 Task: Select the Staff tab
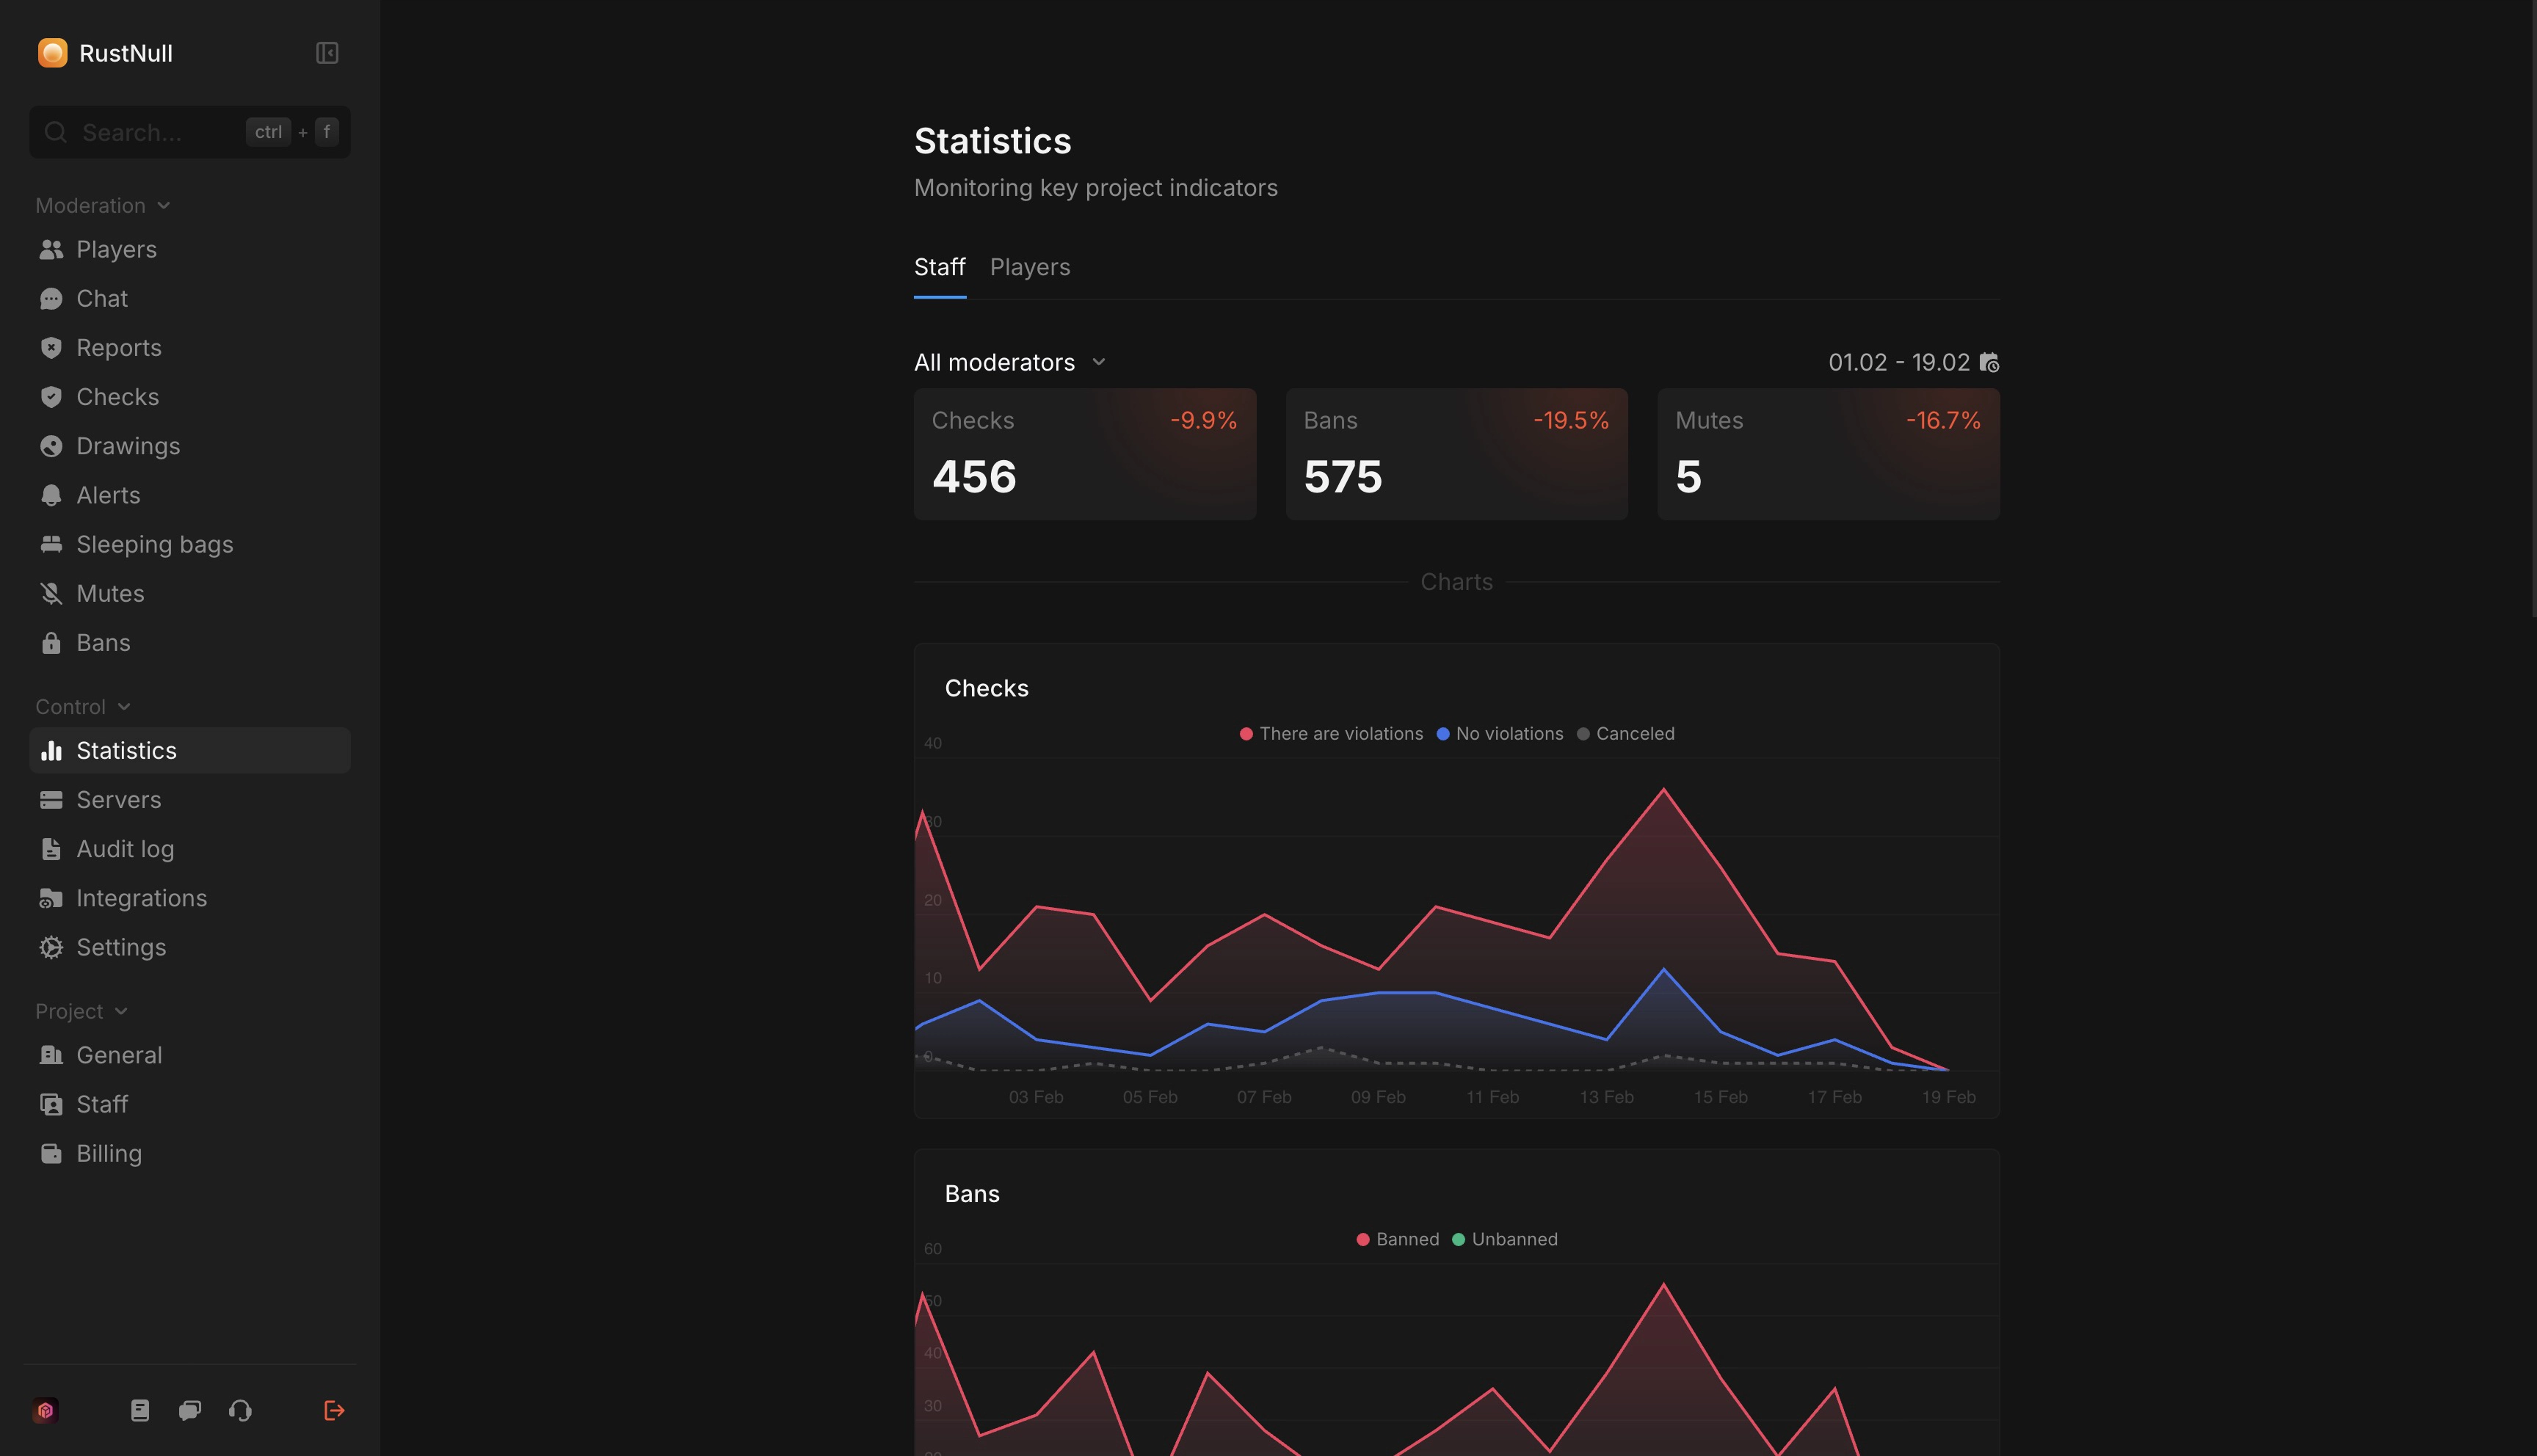(x=939, y=267)
